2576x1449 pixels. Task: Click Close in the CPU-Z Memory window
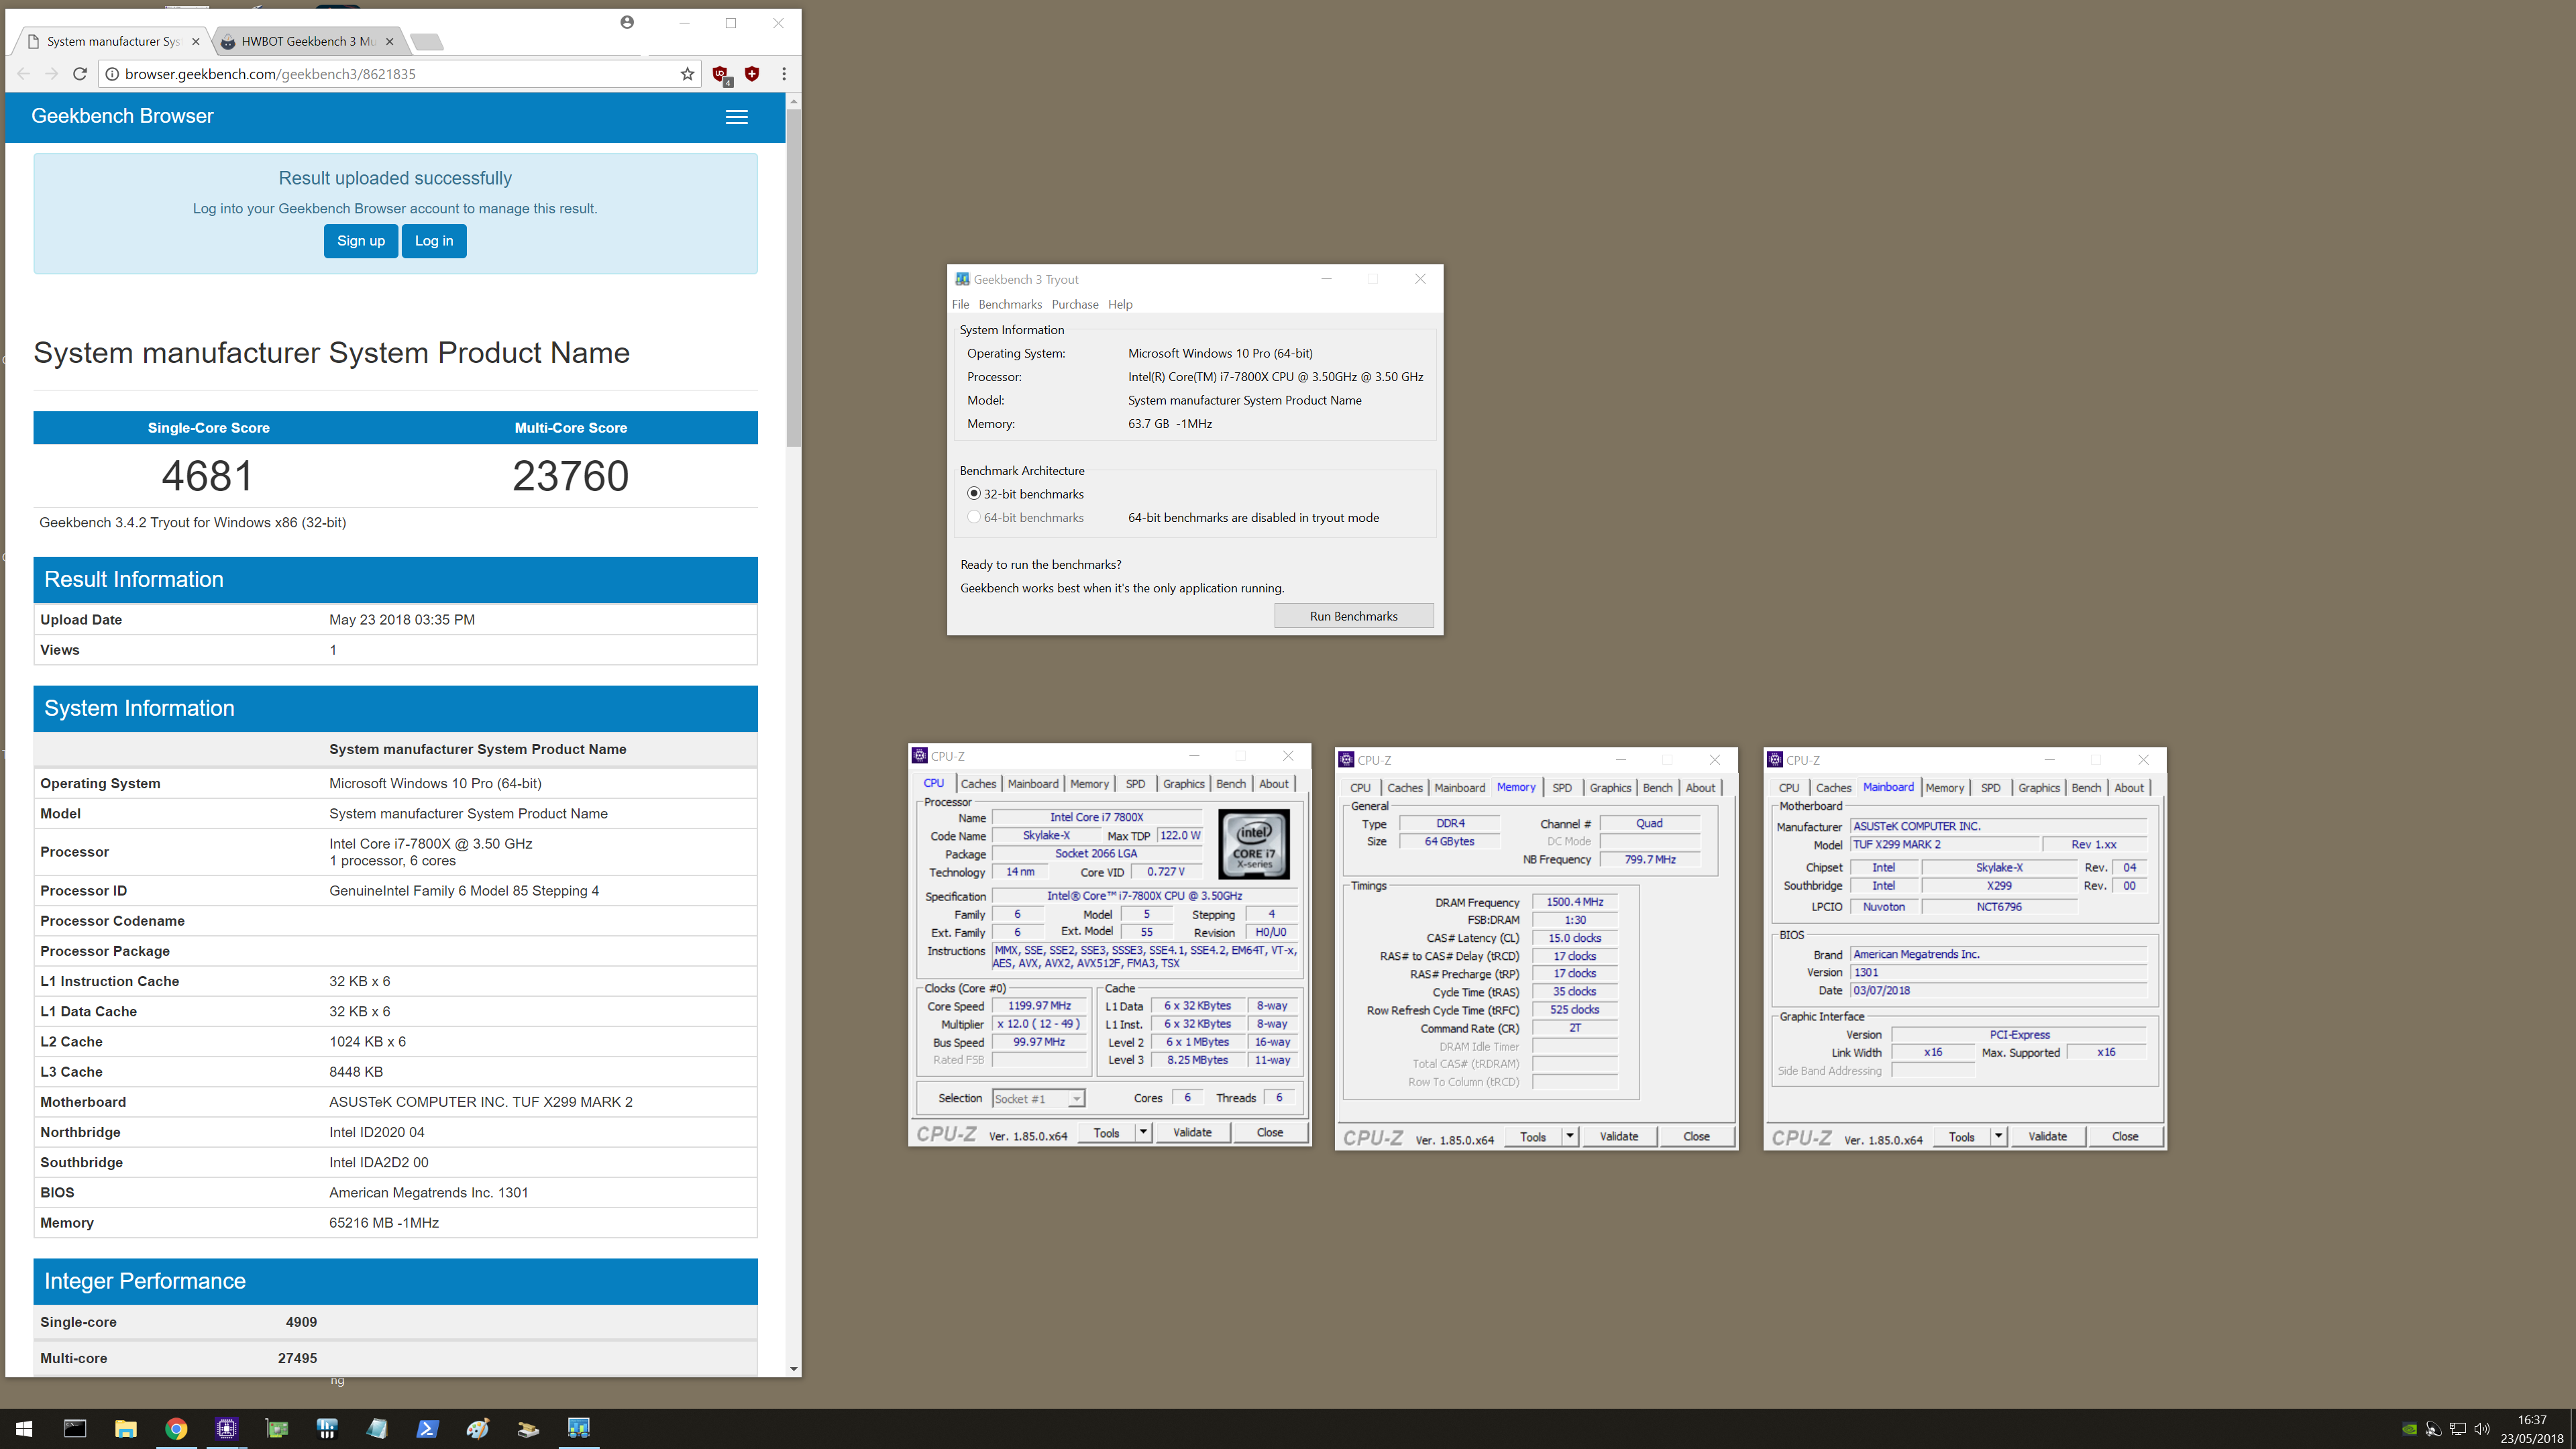pos(1696,1136)
